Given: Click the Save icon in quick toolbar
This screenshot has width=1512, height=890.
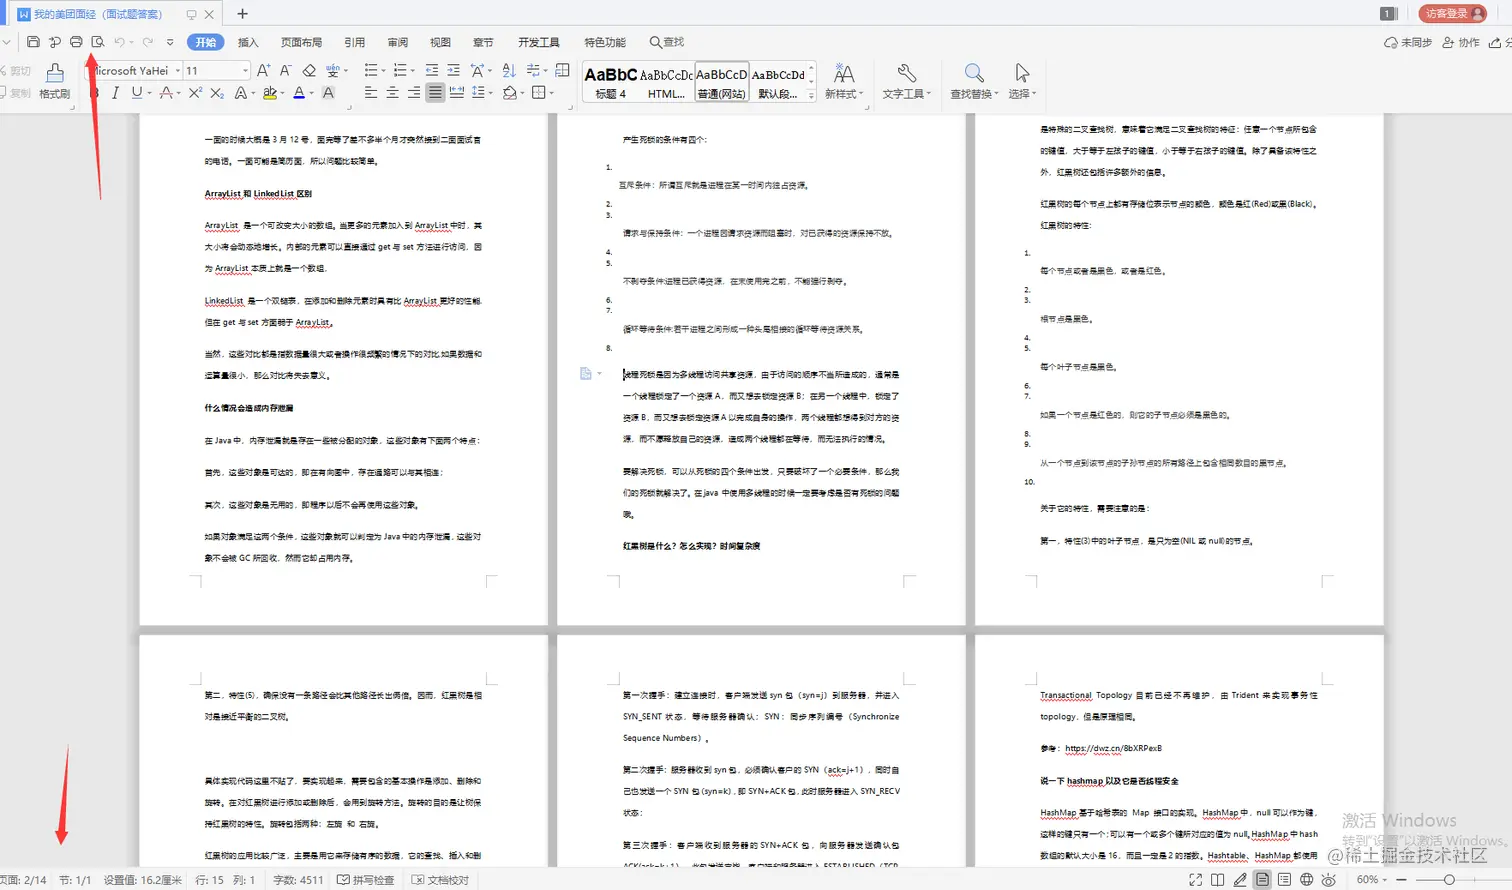Looking at the screenshot, I should click(33, 42).
